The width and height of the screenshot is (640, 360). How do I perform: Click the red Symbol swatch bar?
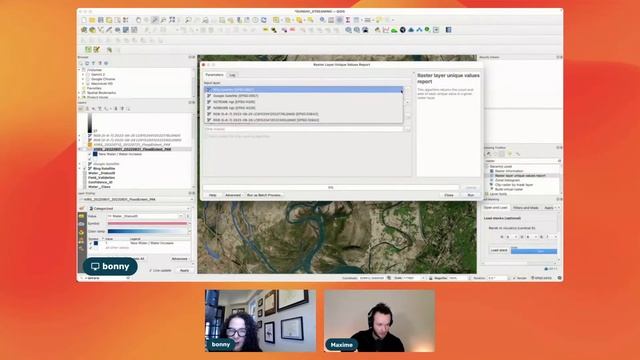click(x=147, y=224)
